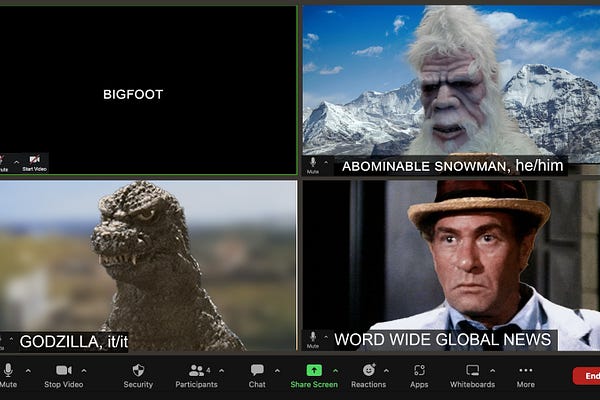Open the More options menu
This screenshot has height=400, width=600.
(526, 376)
